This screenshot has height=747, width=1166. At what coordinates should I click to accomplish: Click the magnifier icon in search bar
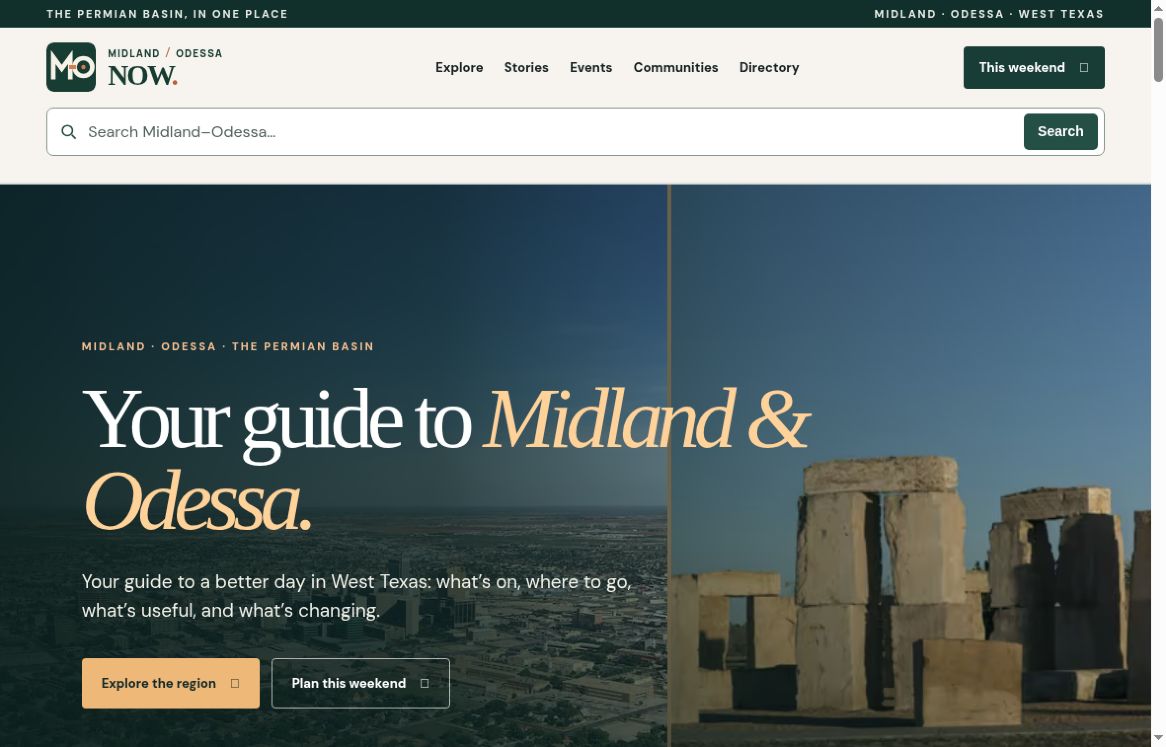click(68, 132)
